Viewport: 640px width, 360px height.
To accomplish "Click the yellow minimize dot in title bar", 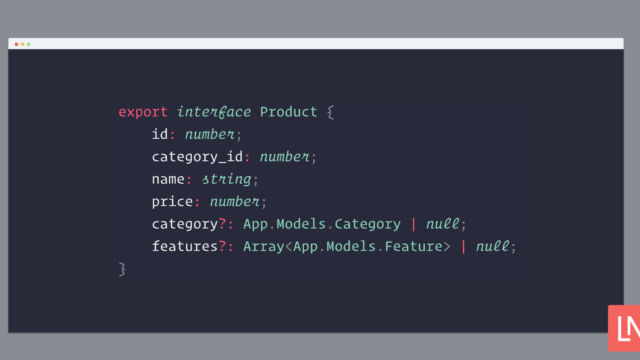I will point(22,44).
